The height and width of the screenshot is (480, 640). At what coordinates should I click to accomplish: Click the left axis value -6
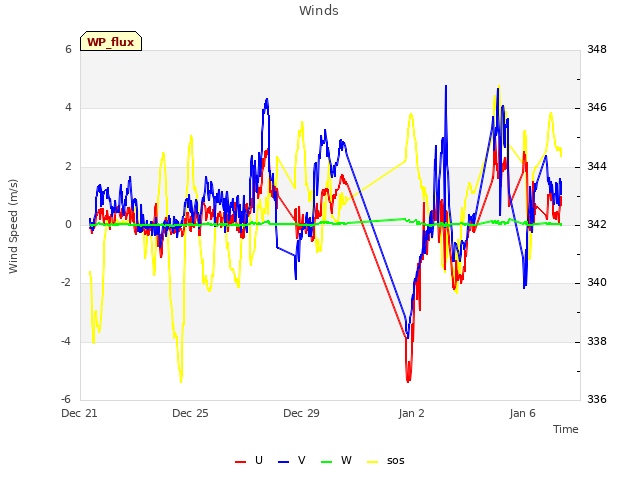click(x=67, y=399)
